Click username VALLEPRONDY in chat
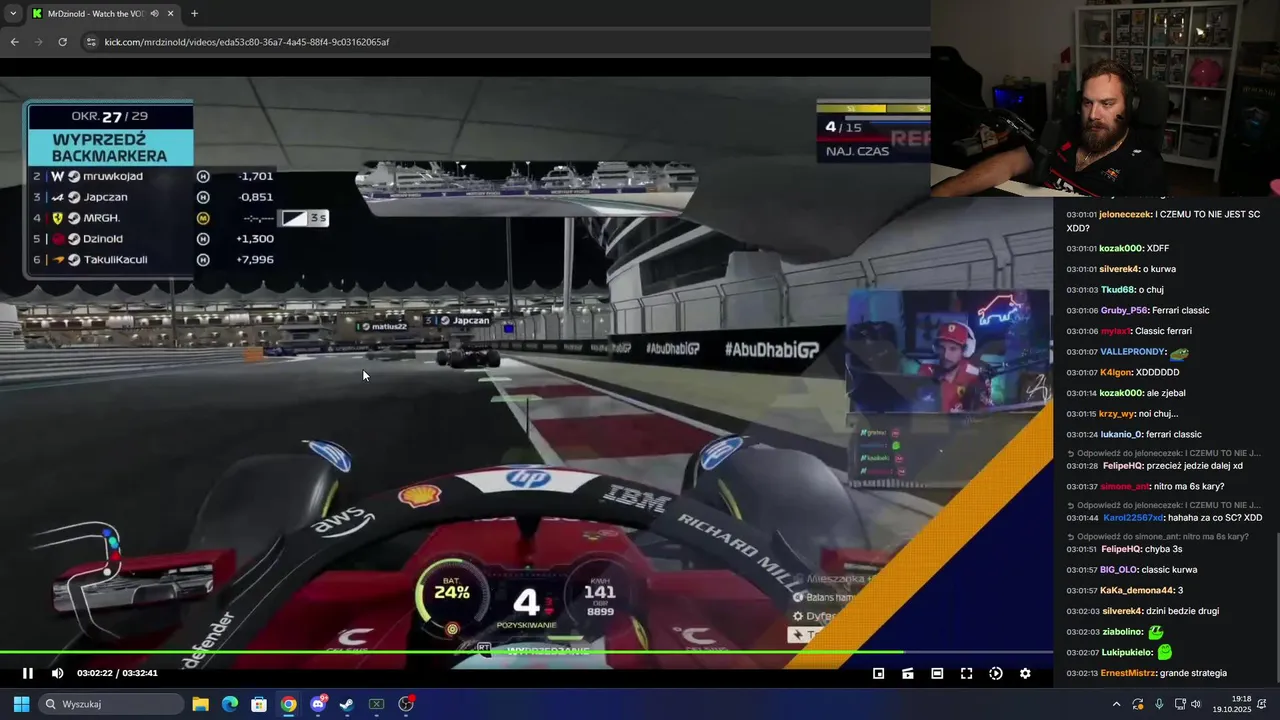1280x720 pixels. [x=1133, y=352]
